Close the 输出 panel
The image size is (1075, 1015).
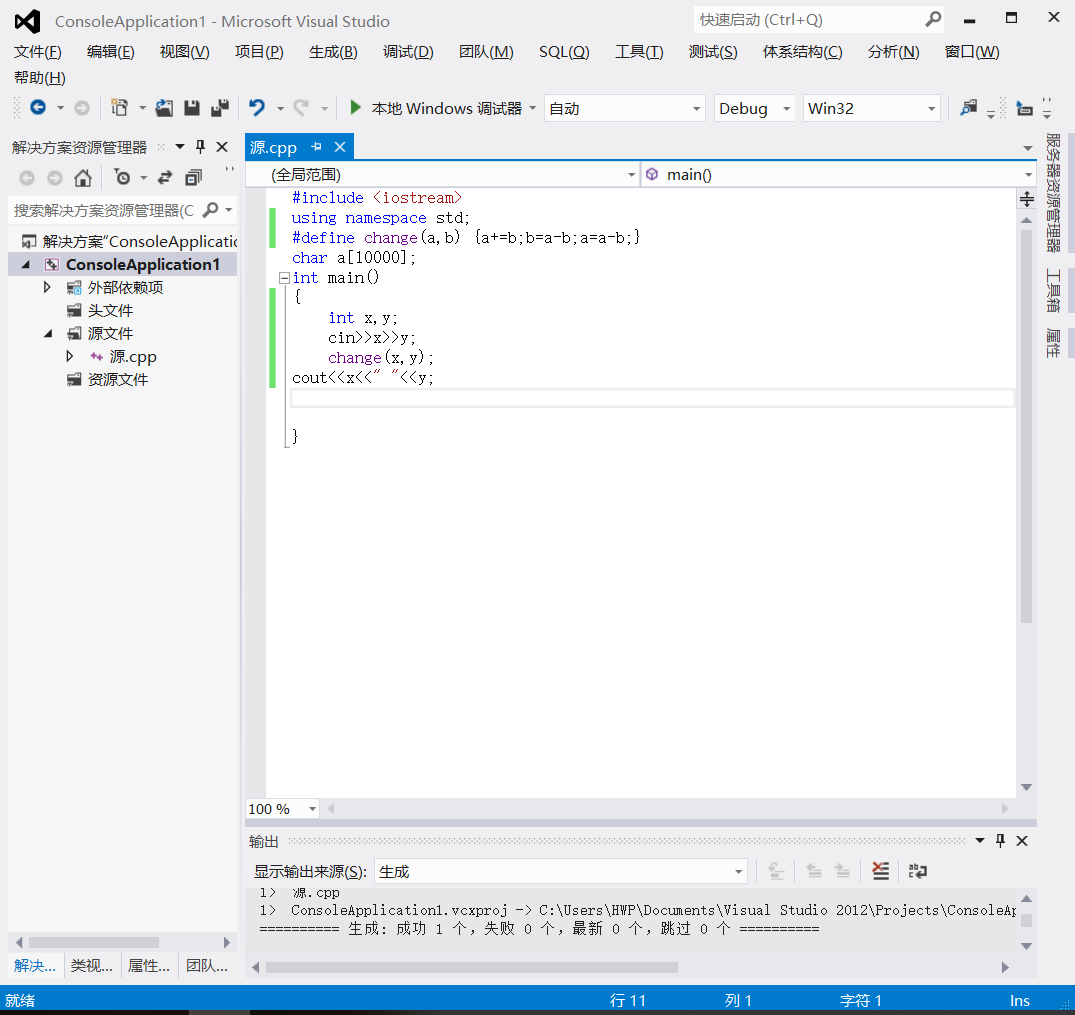(x=1022, y=841)
